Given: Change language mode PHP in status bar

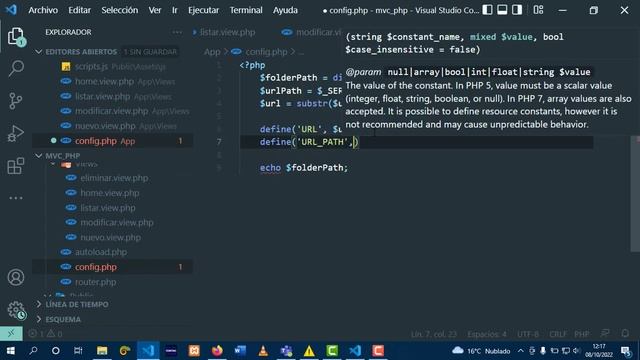Looking at the screenshot, I should pos(581,334).
